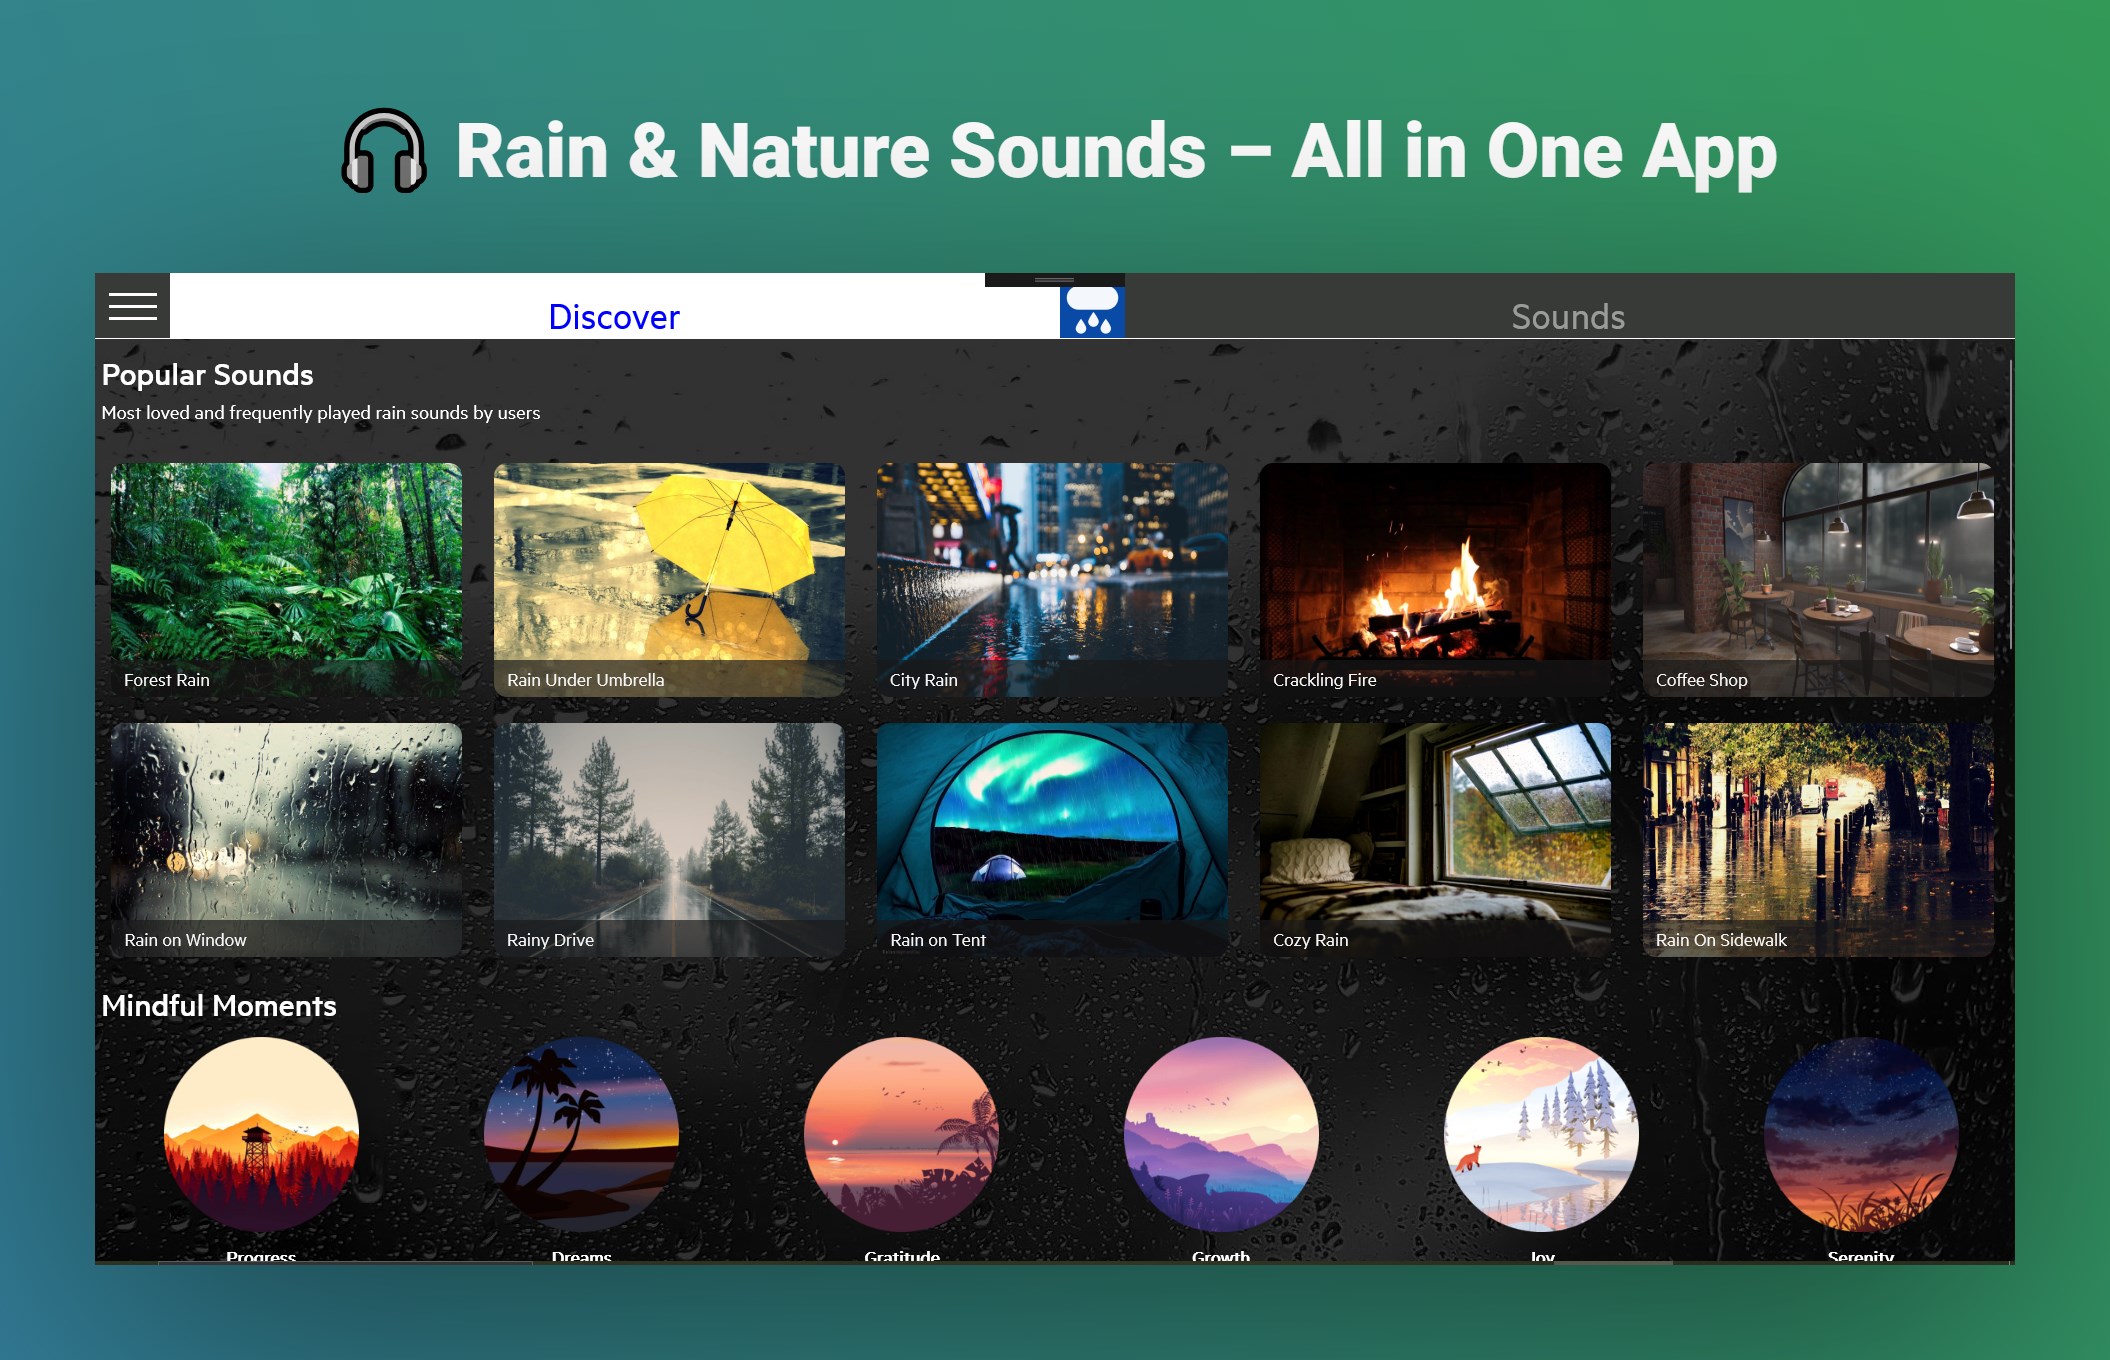The image size is (2110, 1360).
Task: Play the Rainy Drive sound
Action: 669,840
